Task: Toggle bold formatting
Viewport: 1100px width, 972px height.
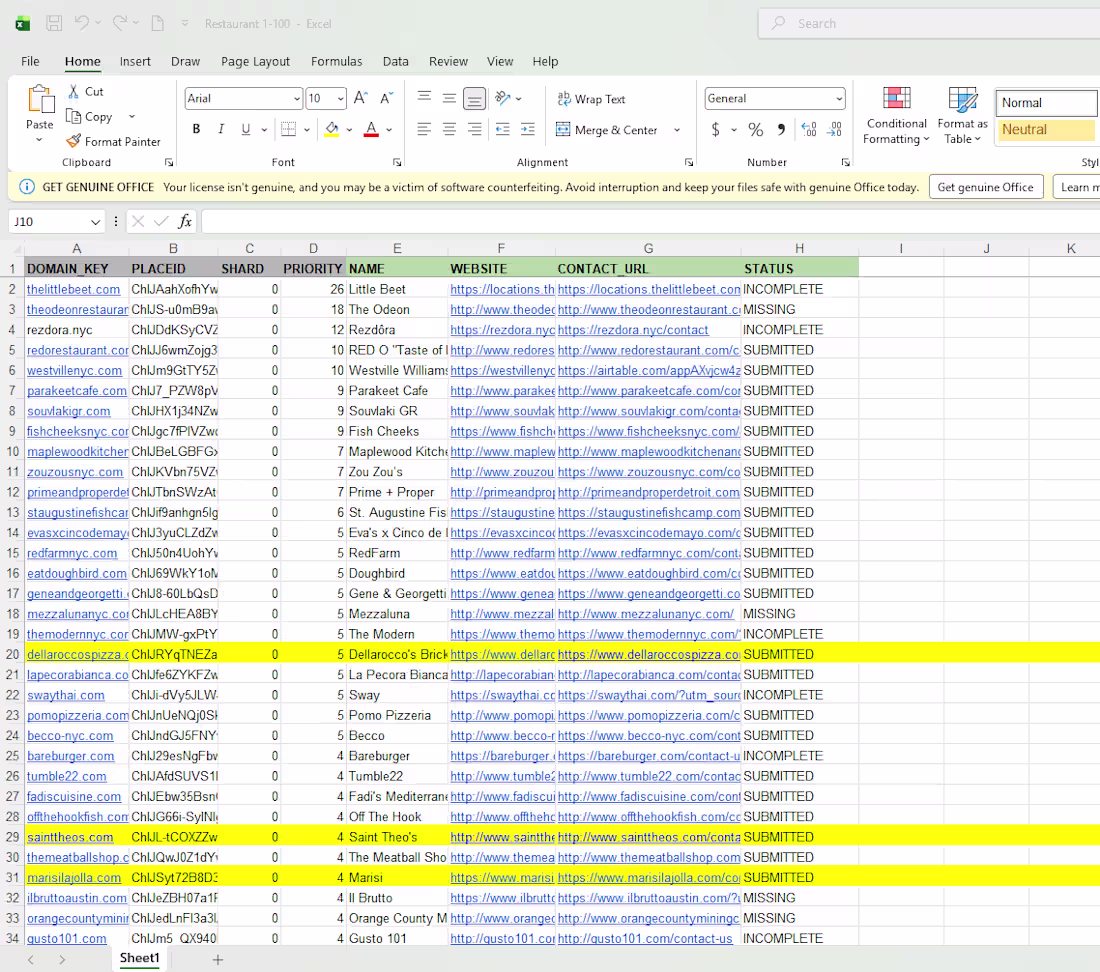Action: point(196,129)
